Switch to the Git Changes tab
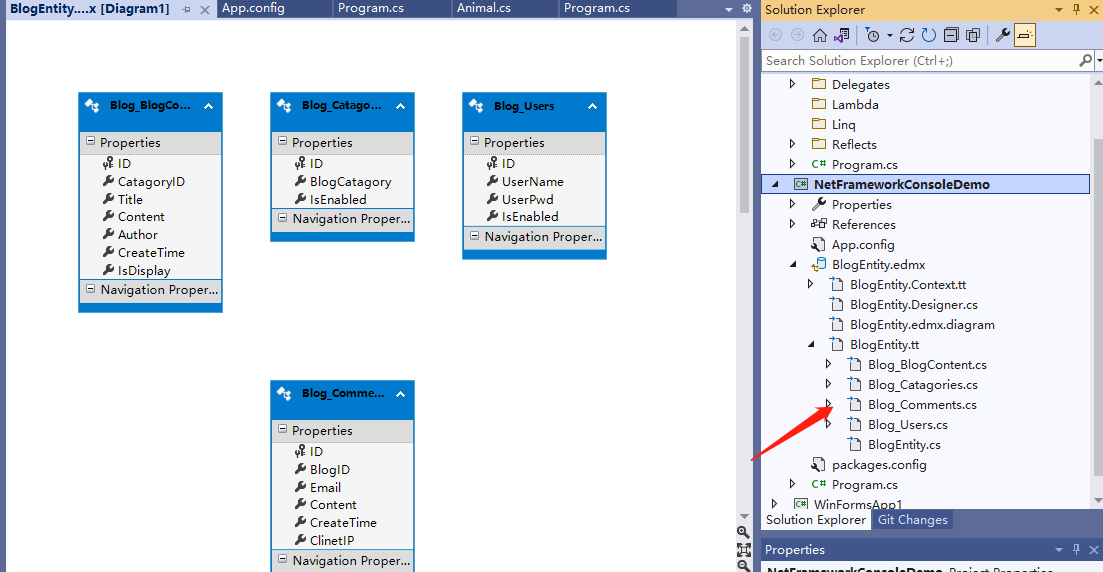Image resolution: width=1103 pixels, height=572 pixels. [x=912, y=519]
